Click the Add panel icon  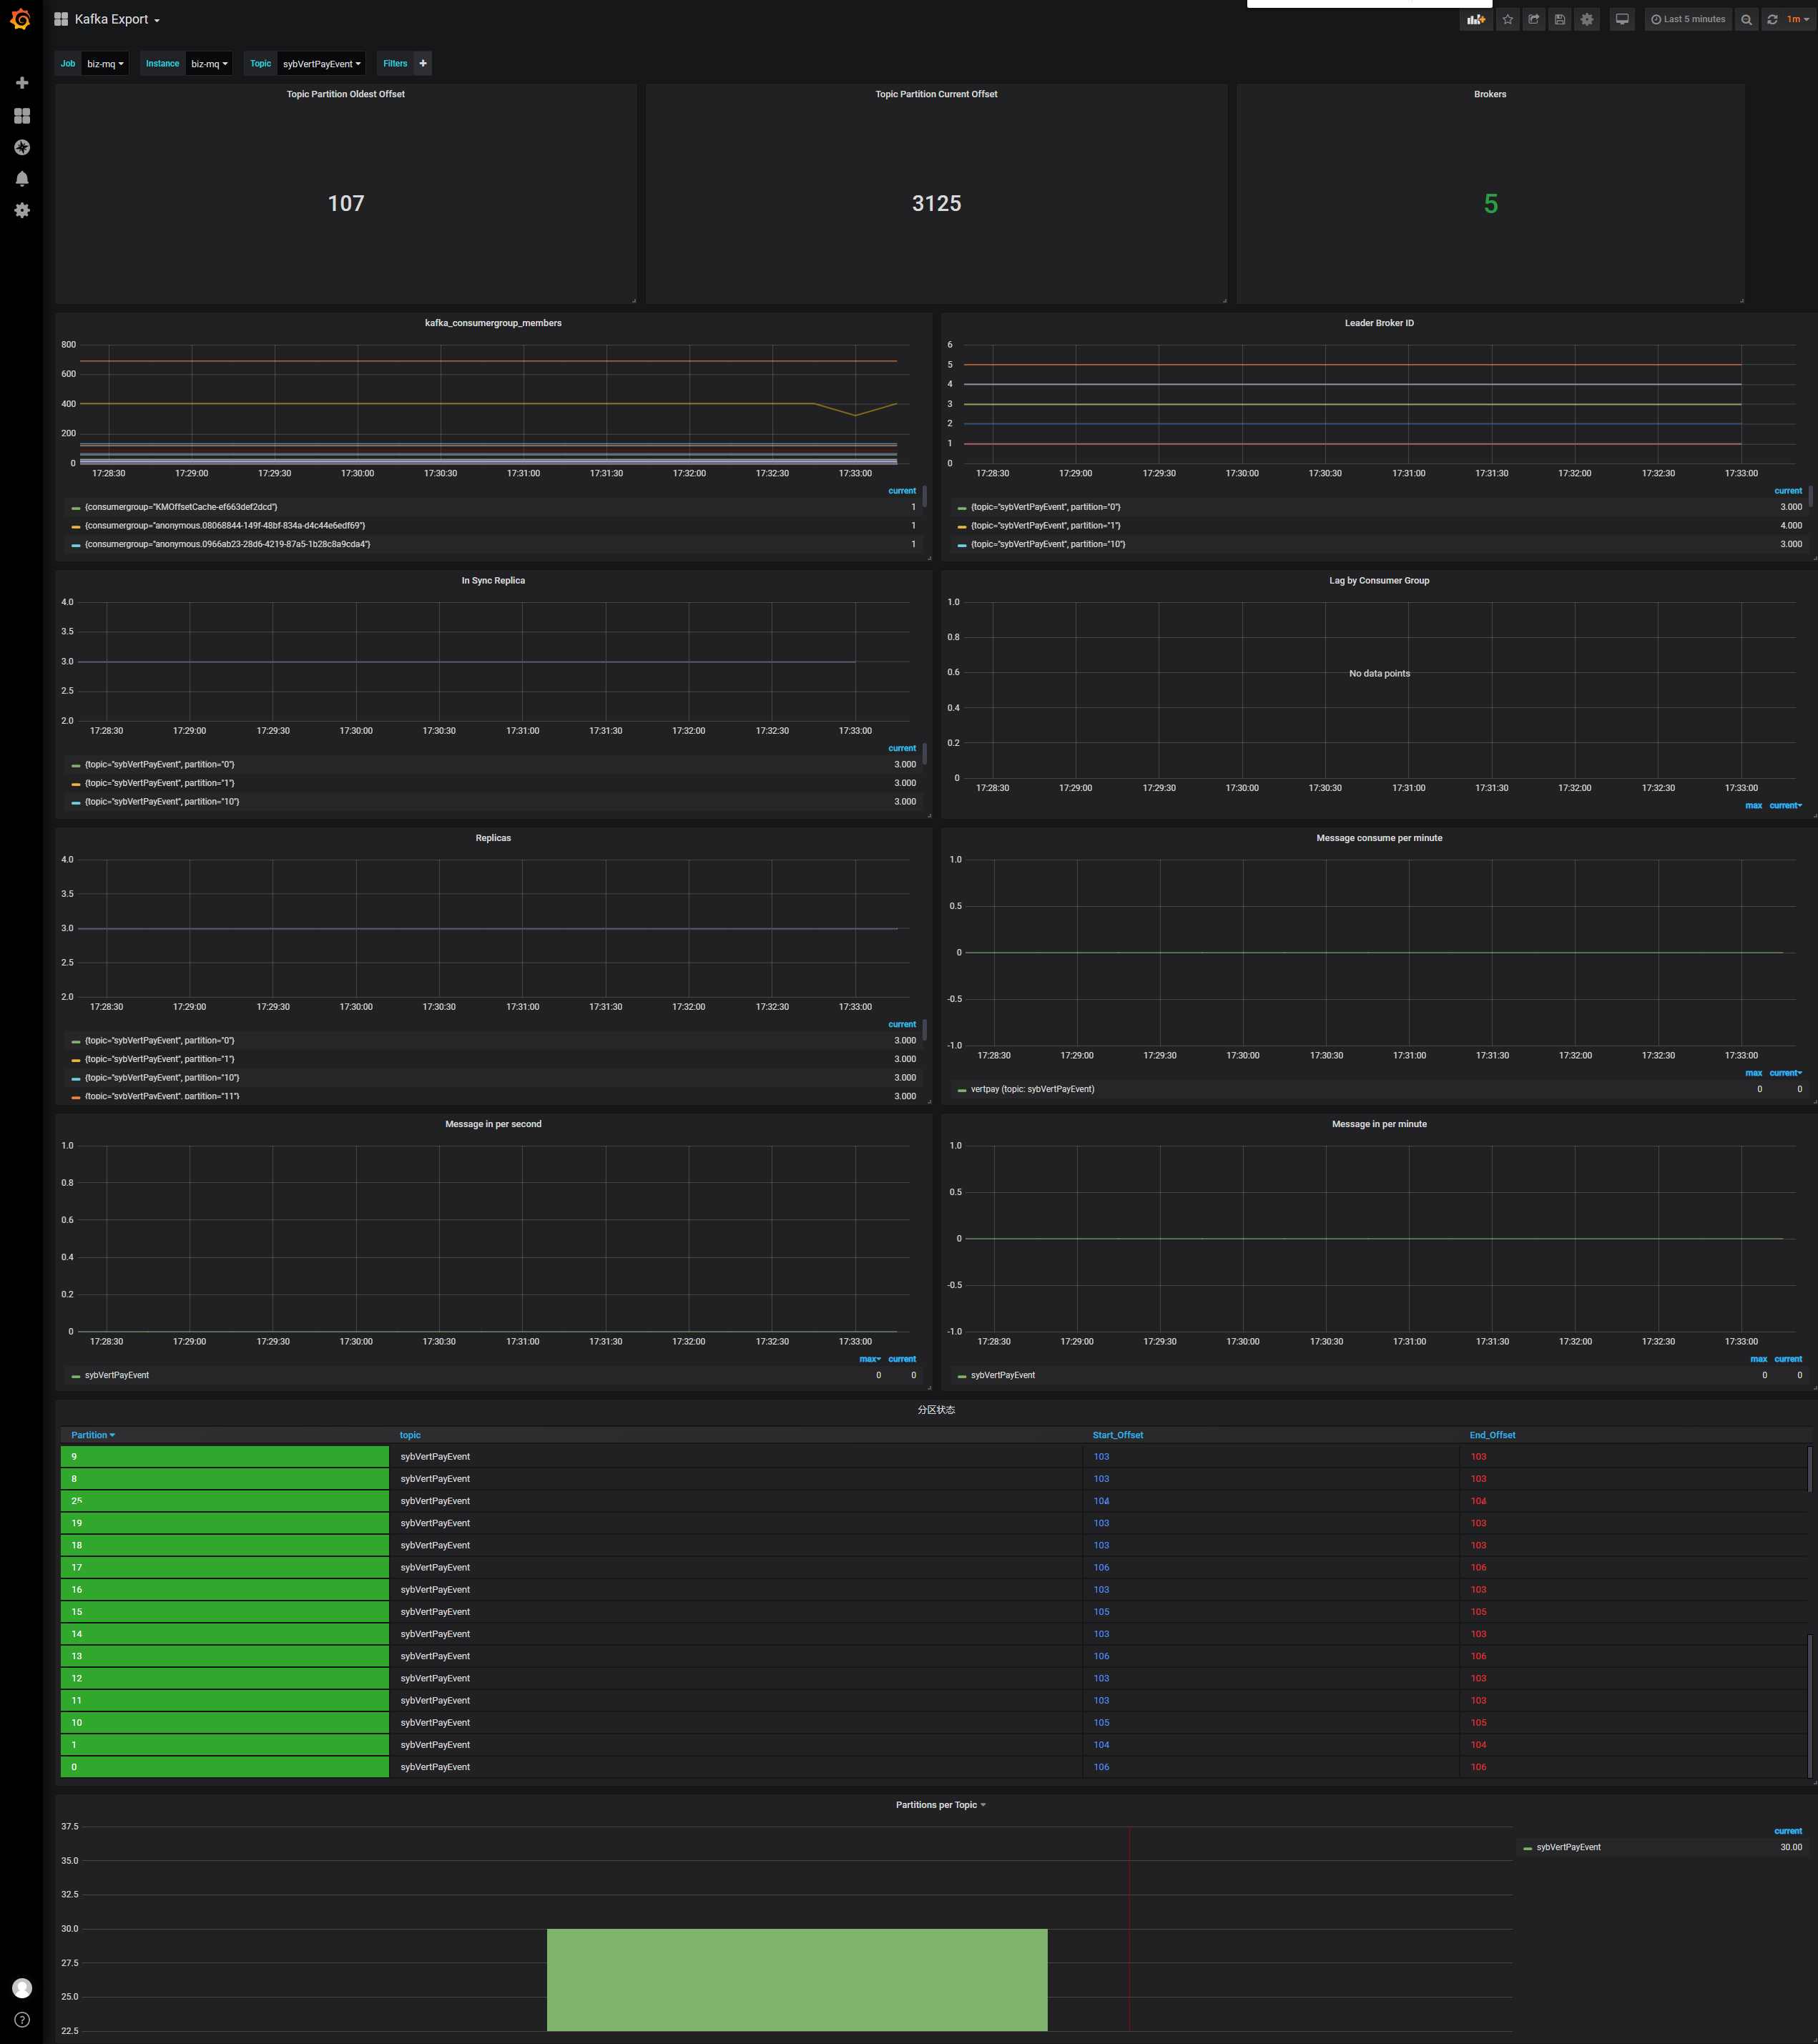tap(1475, 19)
